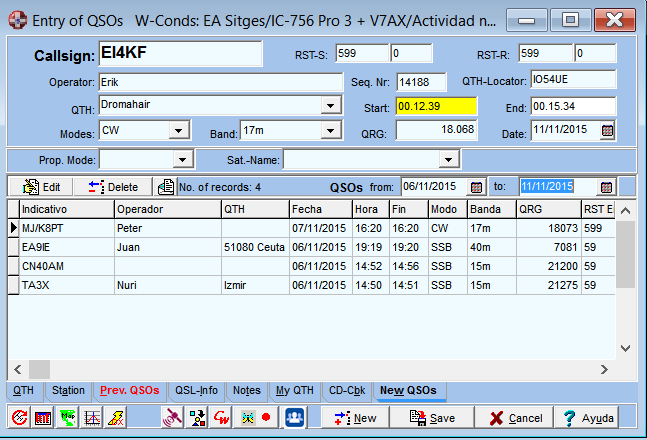Click the RST-S field showing 599
This screenshot has height=440, width=647.
pos(362,53)
